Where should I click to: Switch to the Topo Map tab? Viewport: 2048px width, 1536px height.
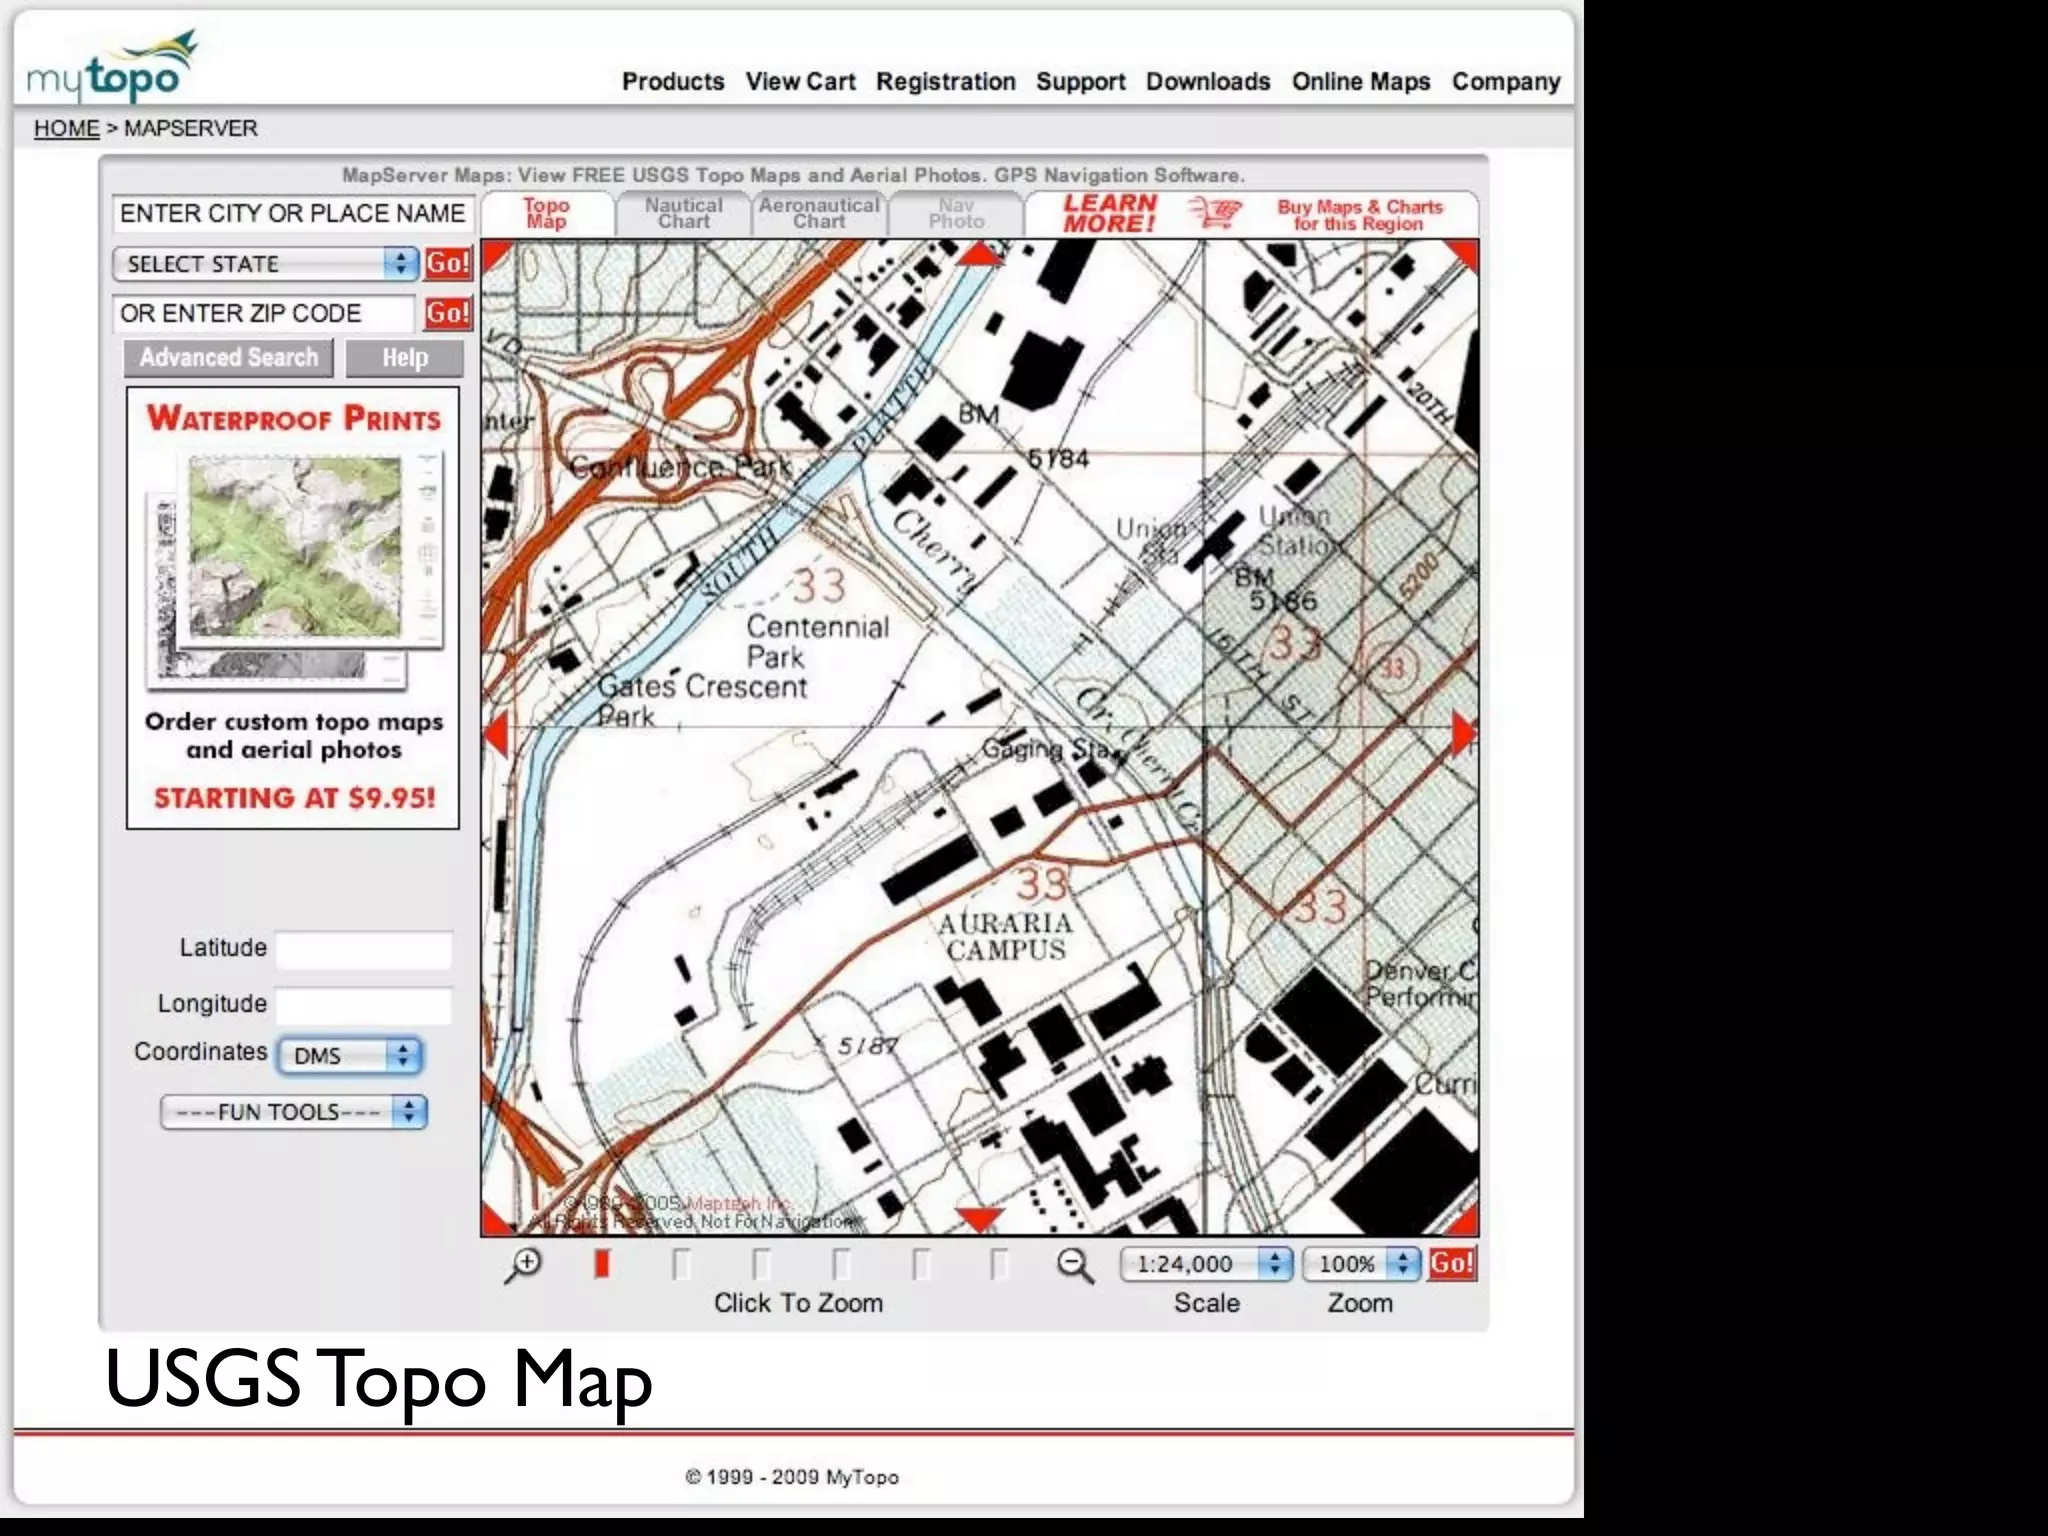pos(546,213)
